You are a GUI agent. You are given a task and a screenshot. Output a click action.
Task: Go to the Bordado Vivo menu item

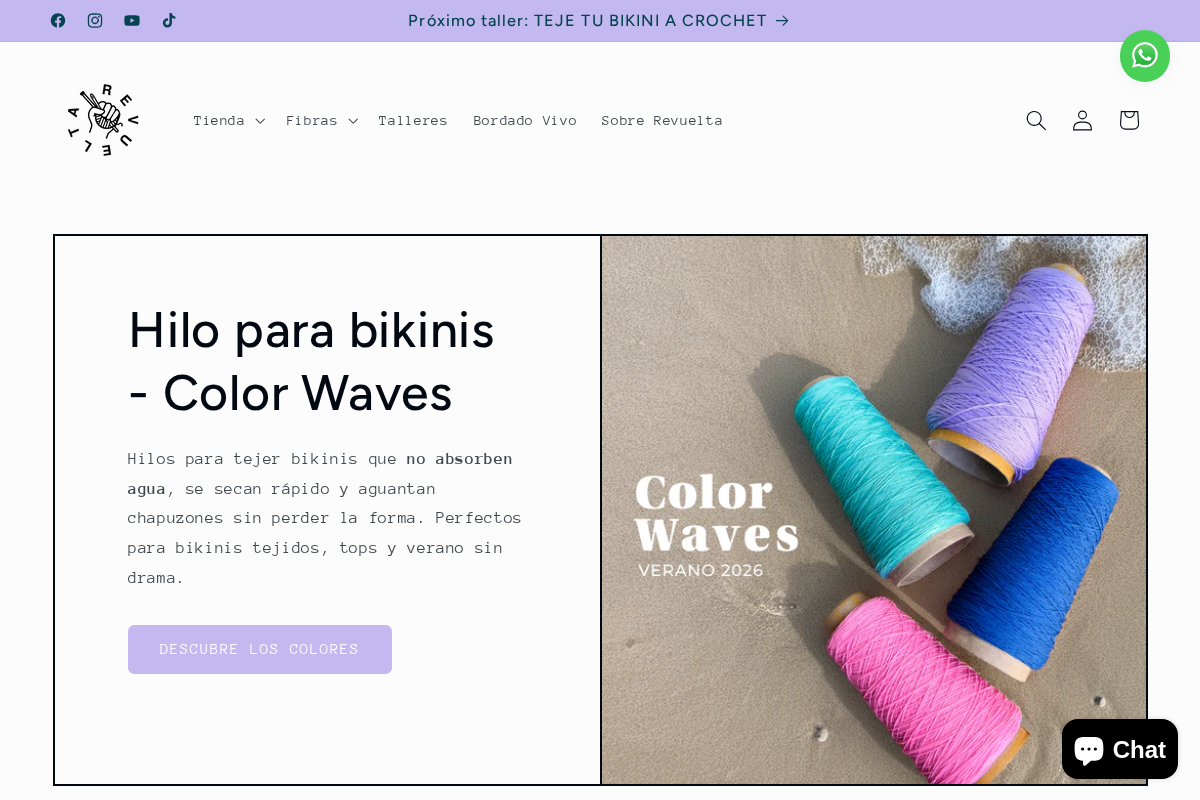pyautogui.click(x=525, y=120)
